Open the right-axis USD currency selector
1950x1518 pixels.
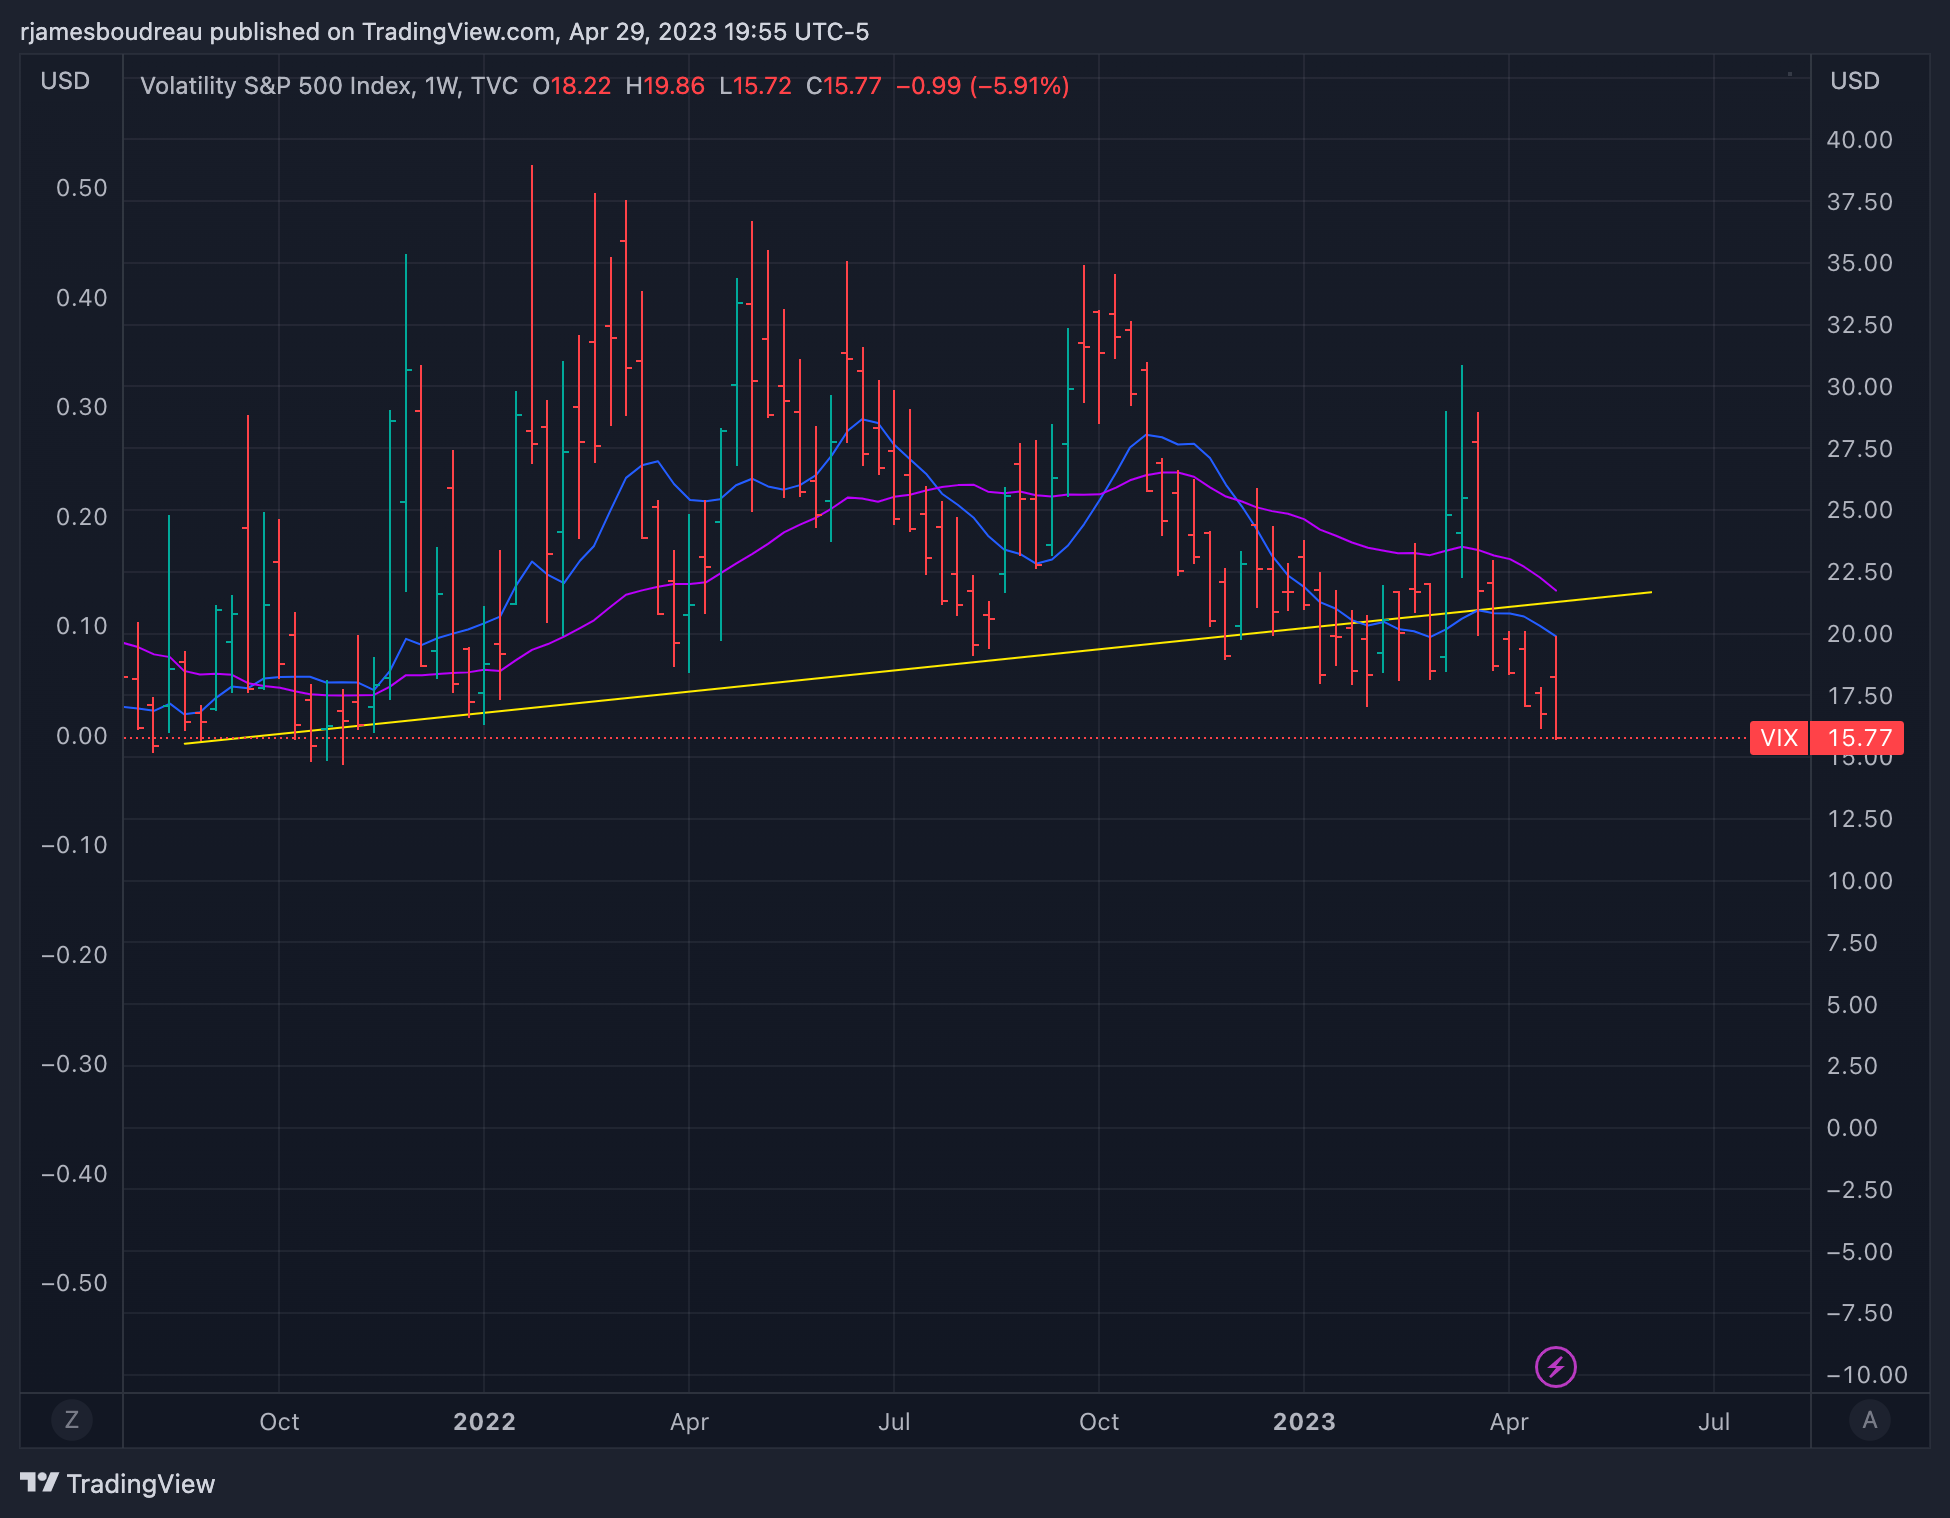point(1854,81)
